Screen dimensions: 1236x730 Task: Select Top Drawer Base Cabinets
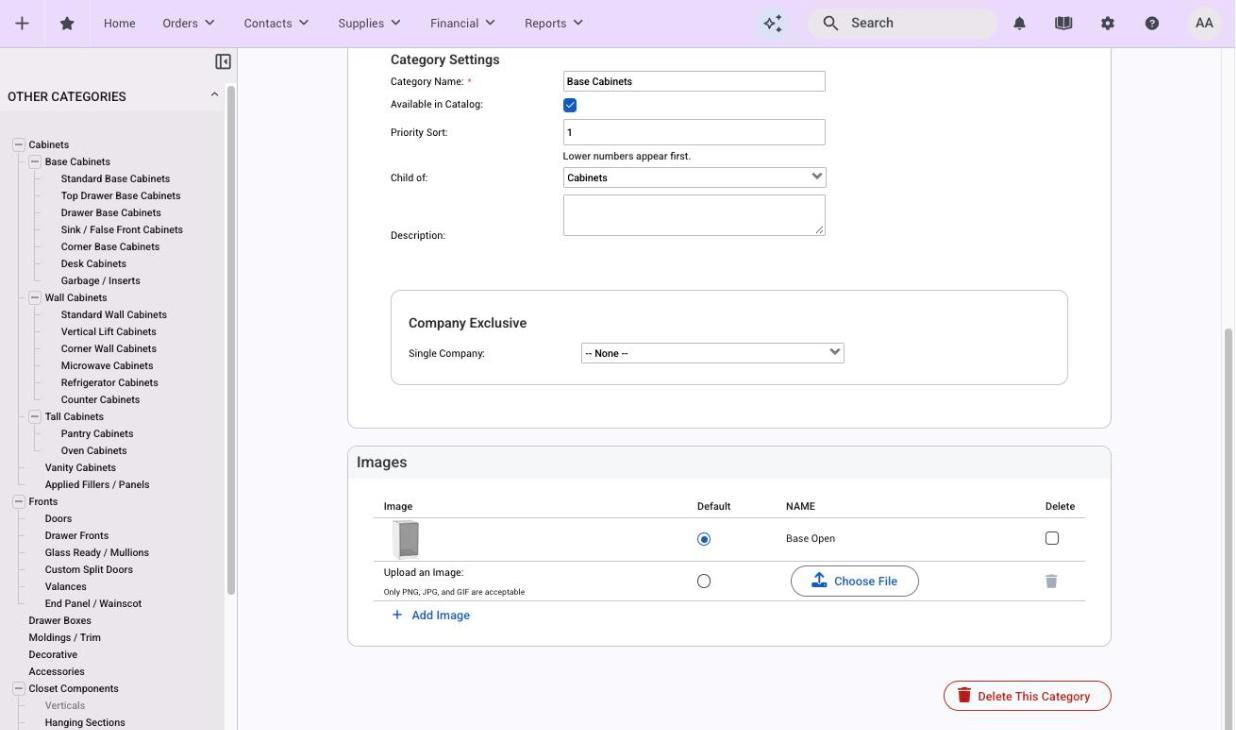pyautogui.click(x=120, y=196)
